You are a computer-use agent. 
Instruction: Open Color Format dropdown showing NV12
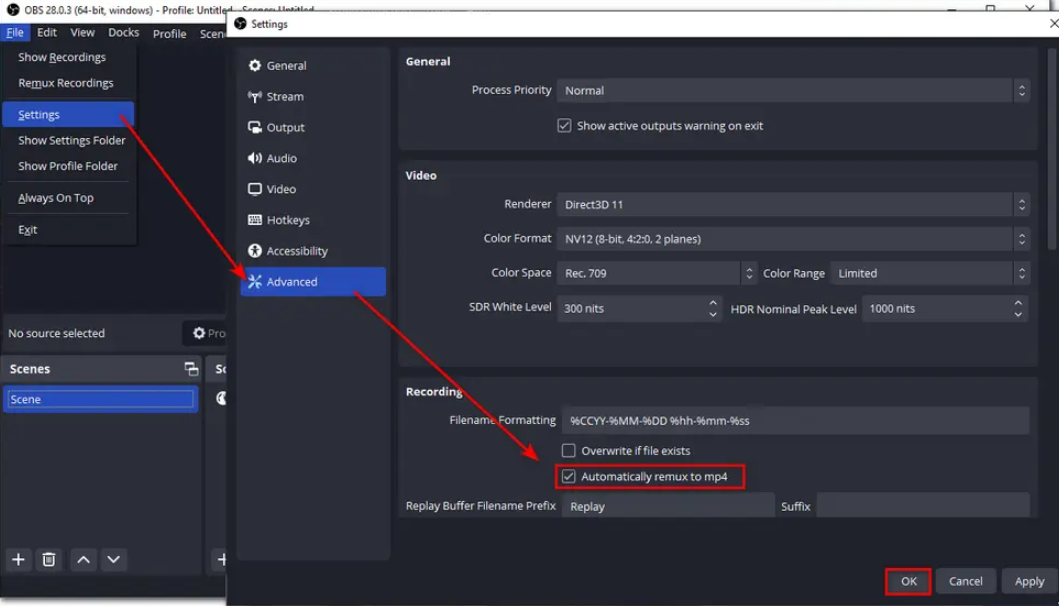(793, 238)
